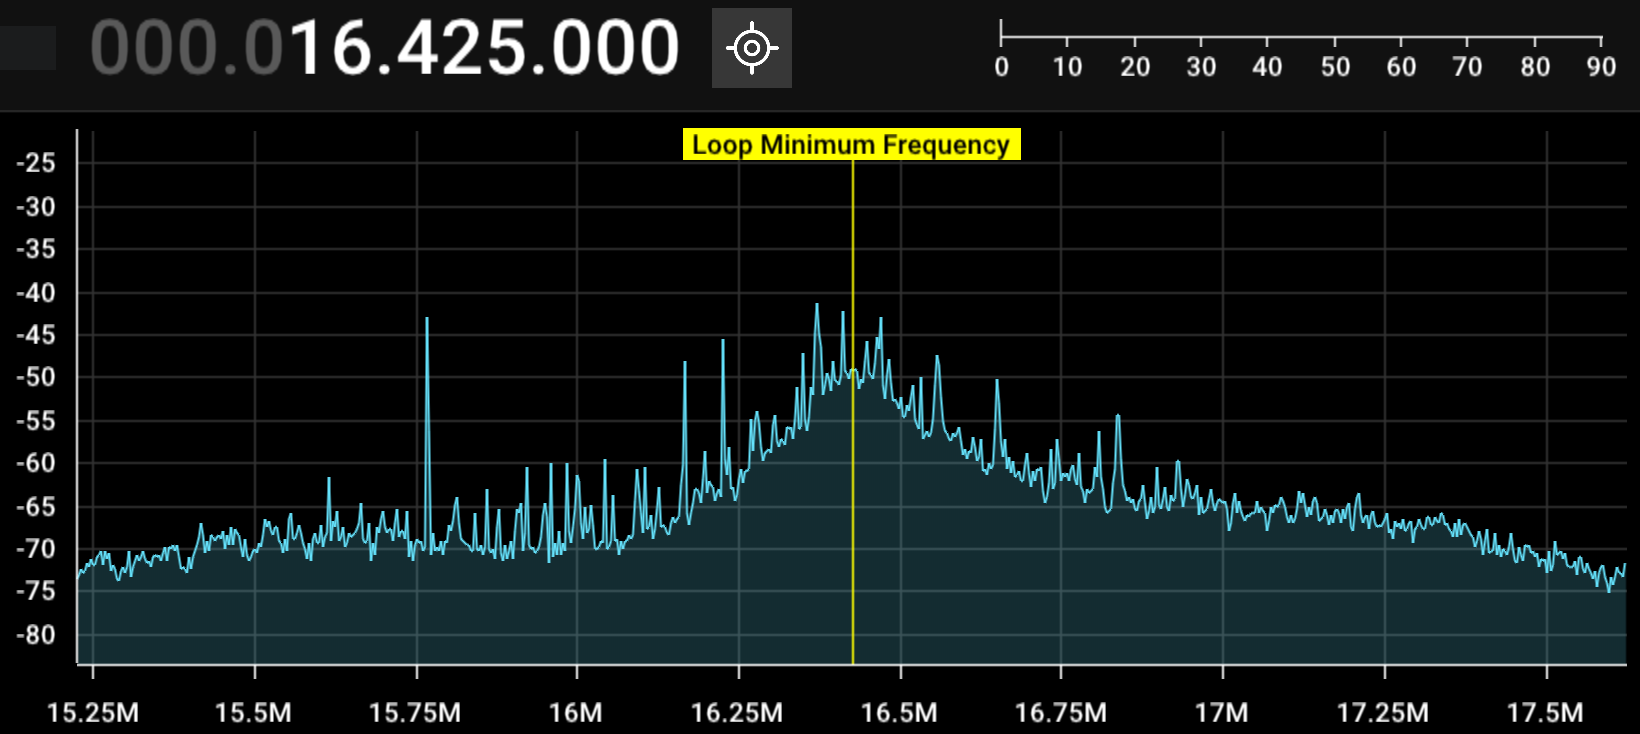The height and width of the screenshot is (734, 1640).
Task: Click the 50 mark on the signal meter
Action: pos(1335,66)
